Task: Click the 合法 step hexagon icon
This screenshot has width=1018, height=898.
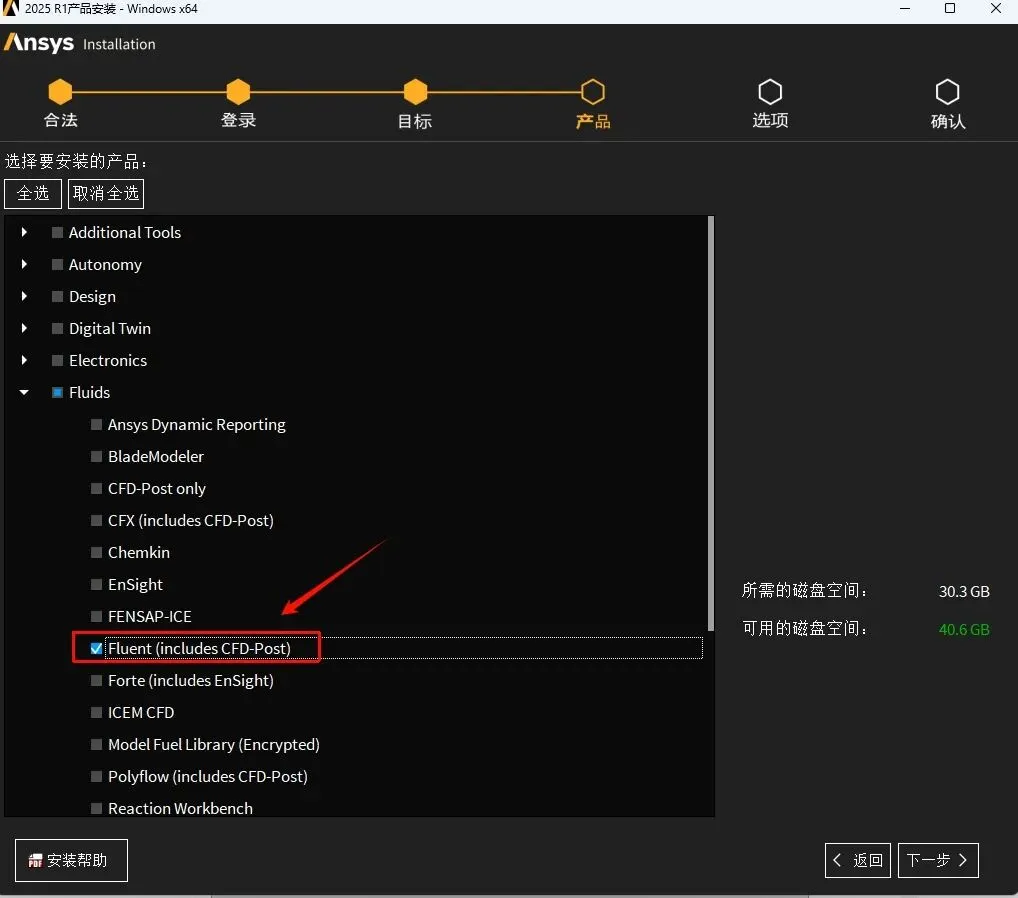Action: pos(60,92)
